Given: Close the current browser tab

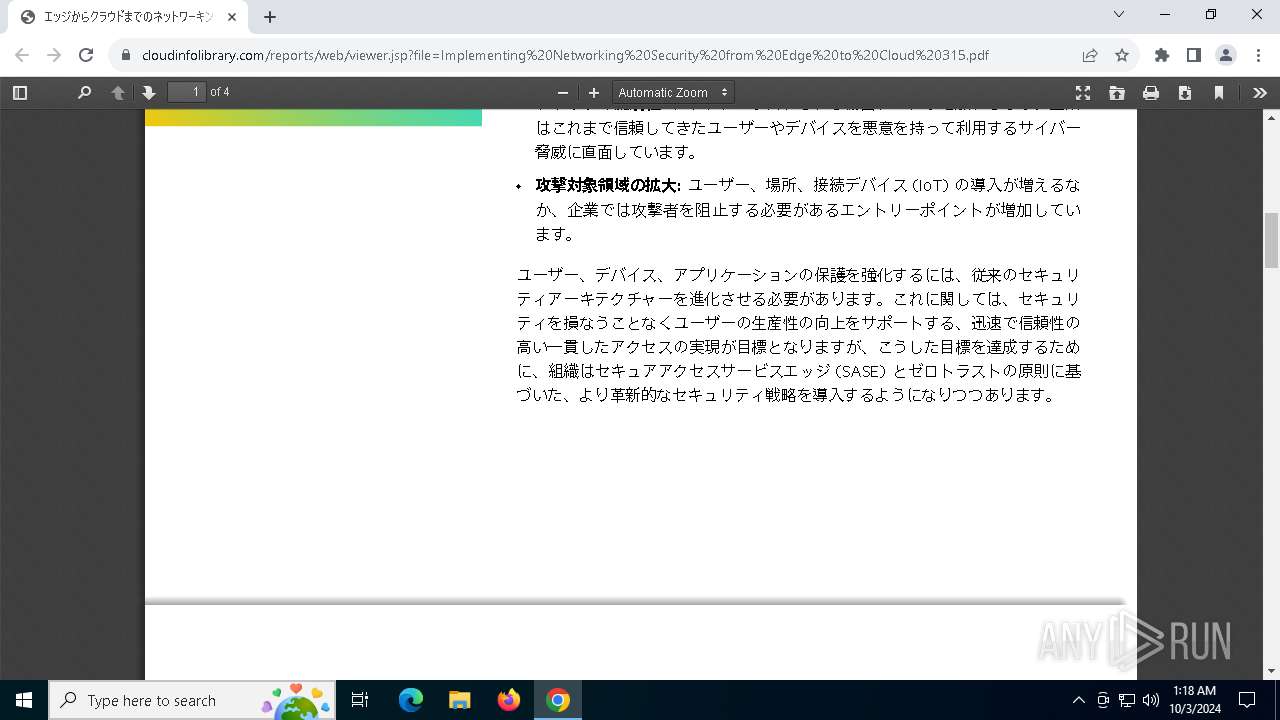Looking at the screenshot, I should pos(231,17).
